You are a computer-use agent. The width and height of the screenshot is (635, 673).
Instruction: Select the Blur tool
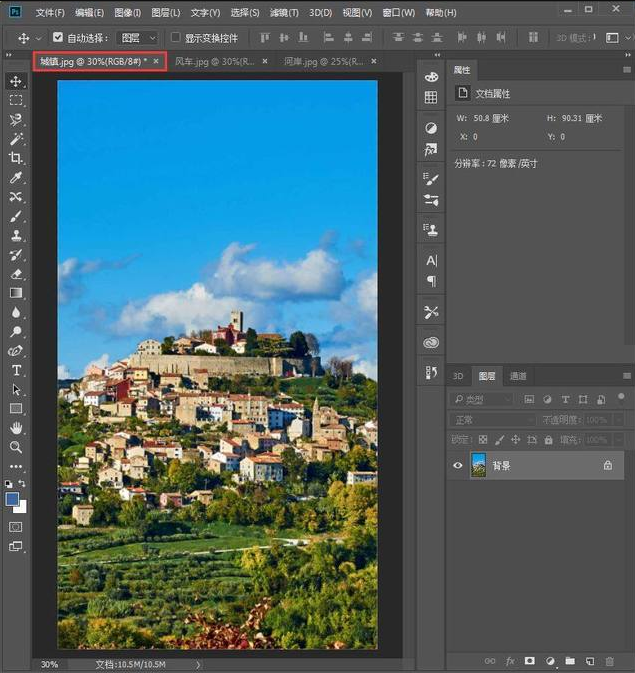(16, 312)
